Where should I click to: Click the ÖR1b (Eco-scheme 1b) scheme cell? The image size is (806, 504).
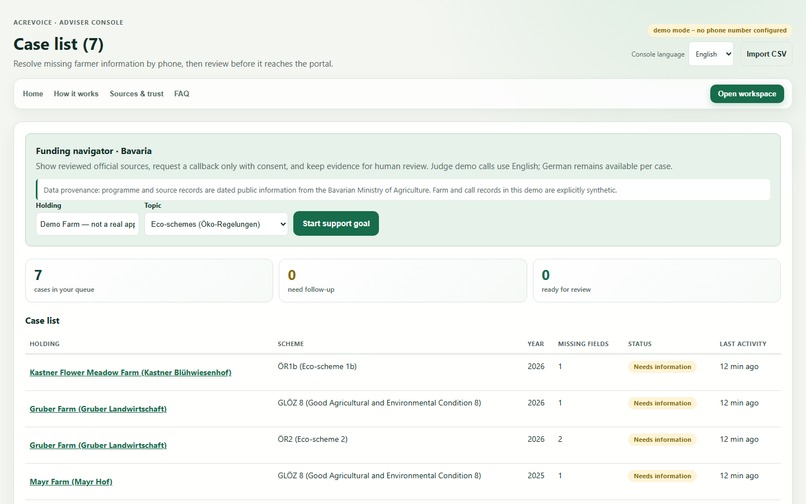pos(317,366)
